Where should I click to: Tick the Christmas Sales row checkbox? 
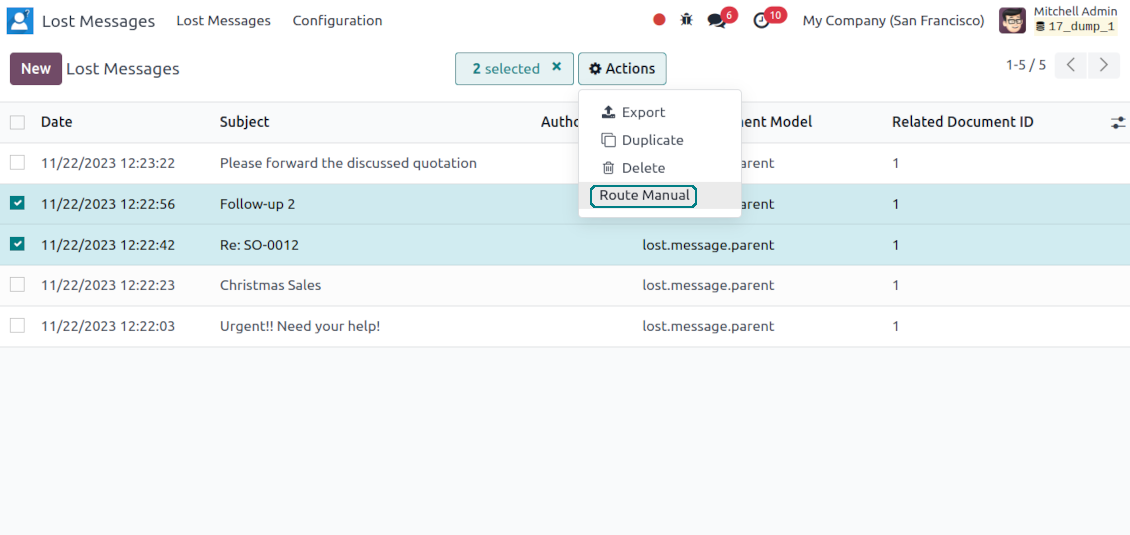[17, 285]
